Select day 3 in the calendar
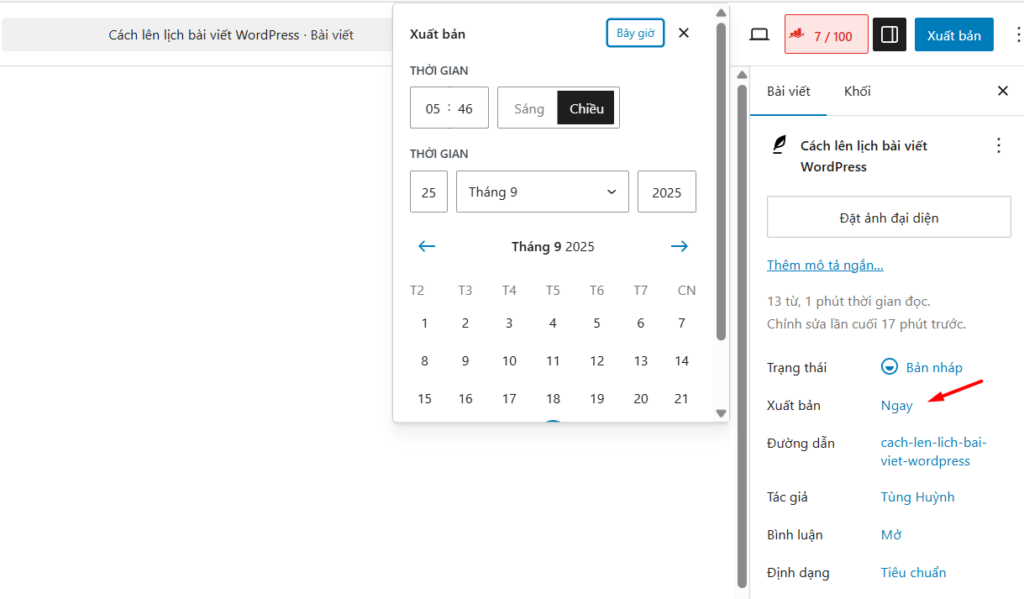The height and width of the screenshot is (599, 1024). [x=509, y=323]
